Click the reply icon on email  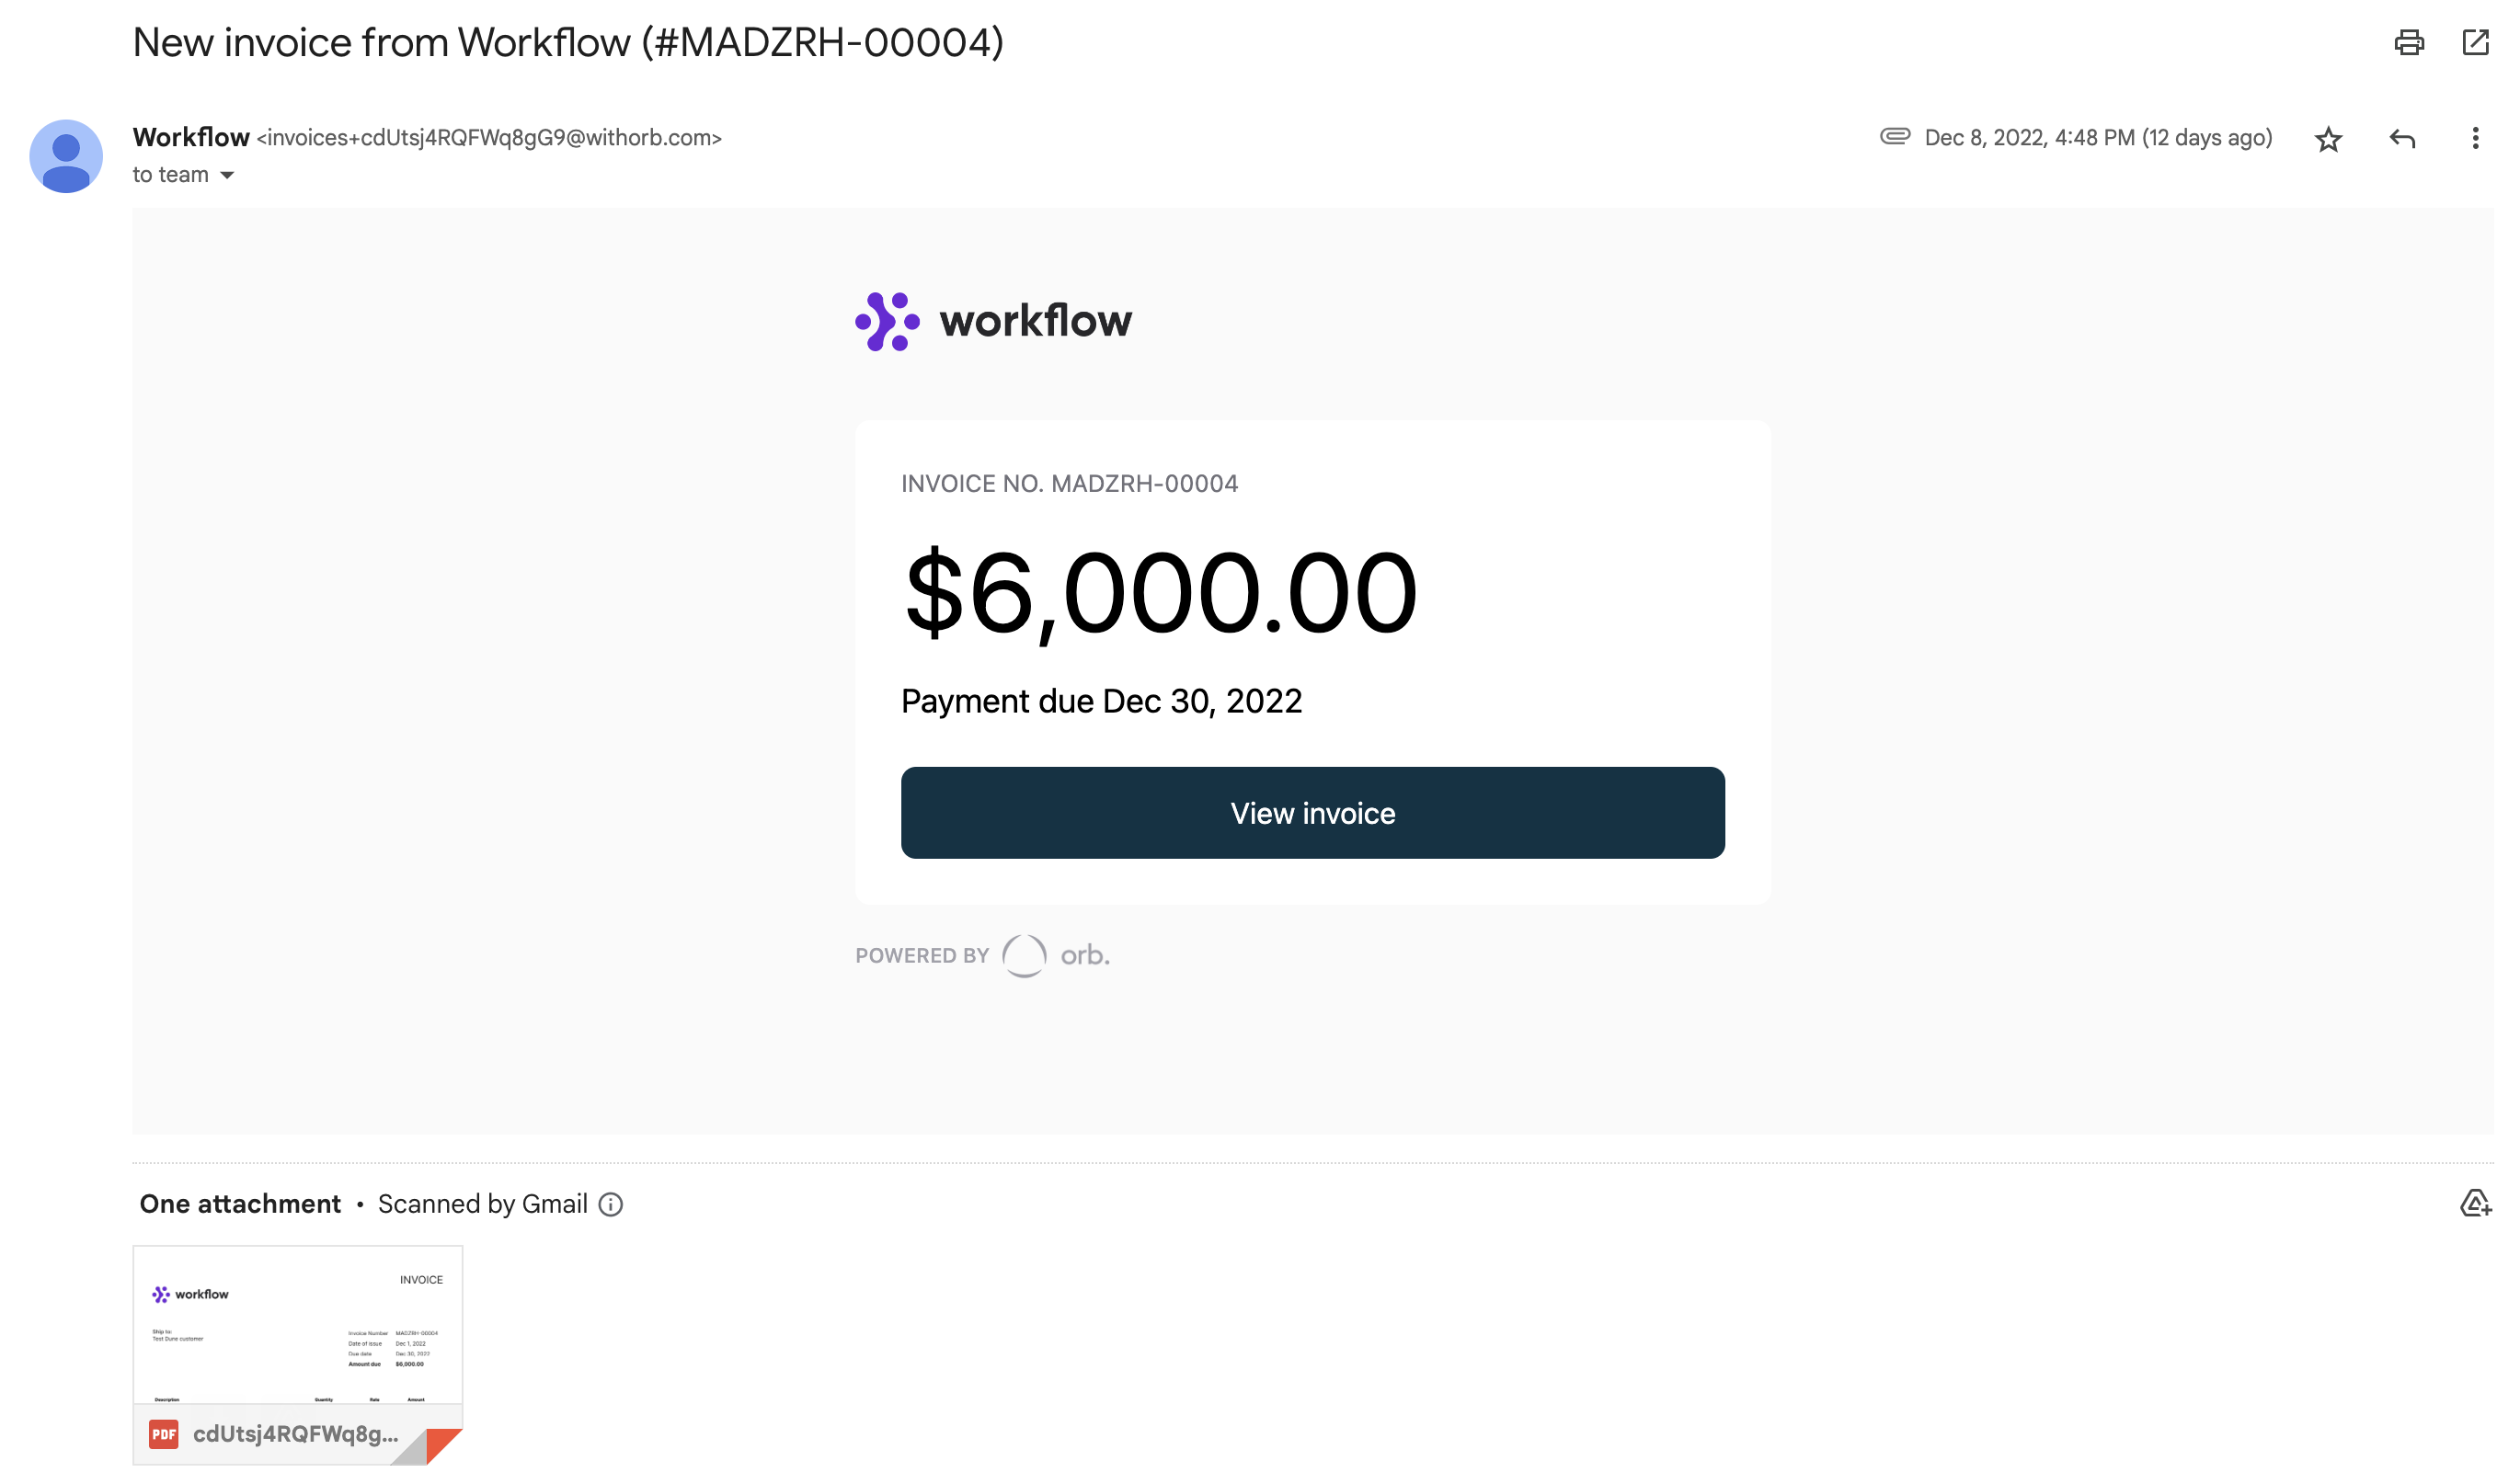(x=2401, y=142)
